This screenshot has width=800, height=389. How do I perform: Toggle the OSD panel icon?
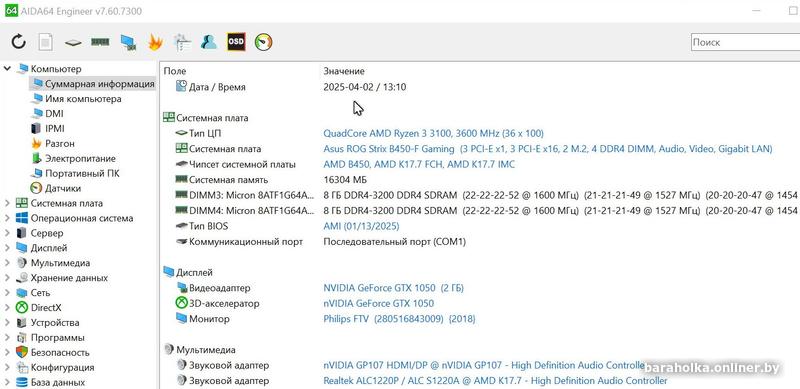pyautogui.click(x=236, y=42)
